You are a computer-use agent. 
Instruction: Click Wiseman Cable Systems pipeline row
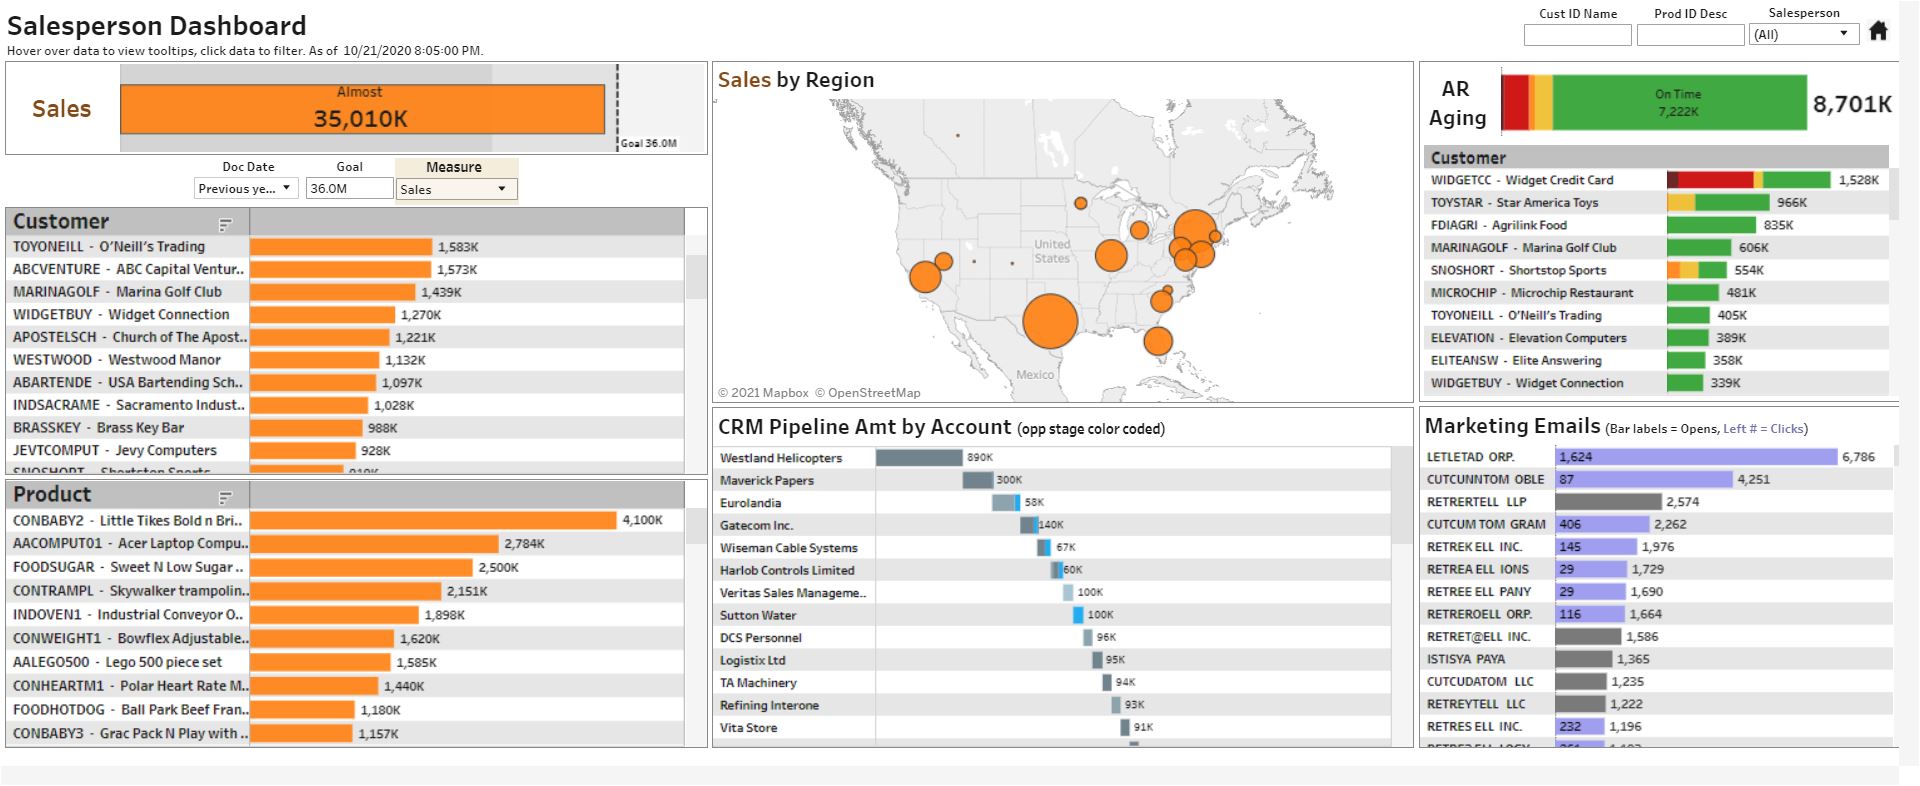click(x=1053, y=548)
